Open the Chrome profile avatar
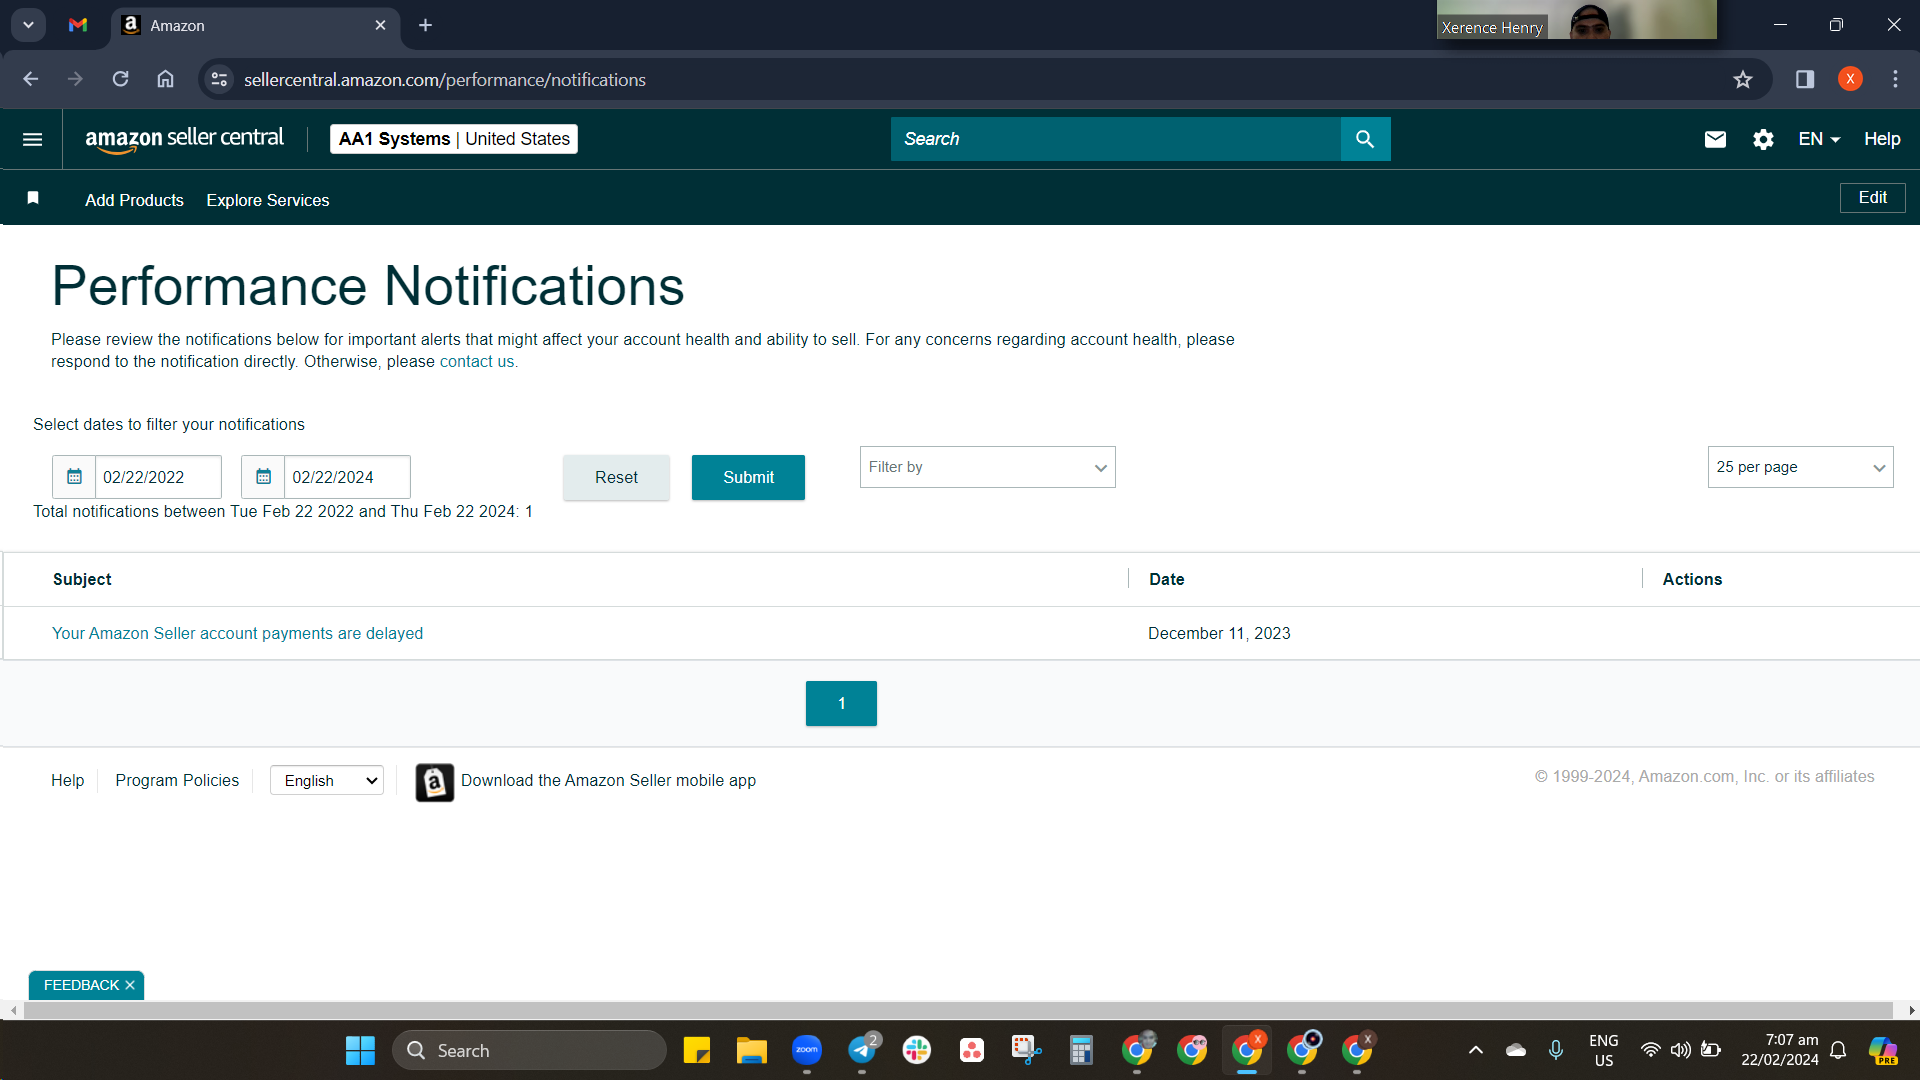Screen dimensions: 1920x1080 (x=1850, y=79)
